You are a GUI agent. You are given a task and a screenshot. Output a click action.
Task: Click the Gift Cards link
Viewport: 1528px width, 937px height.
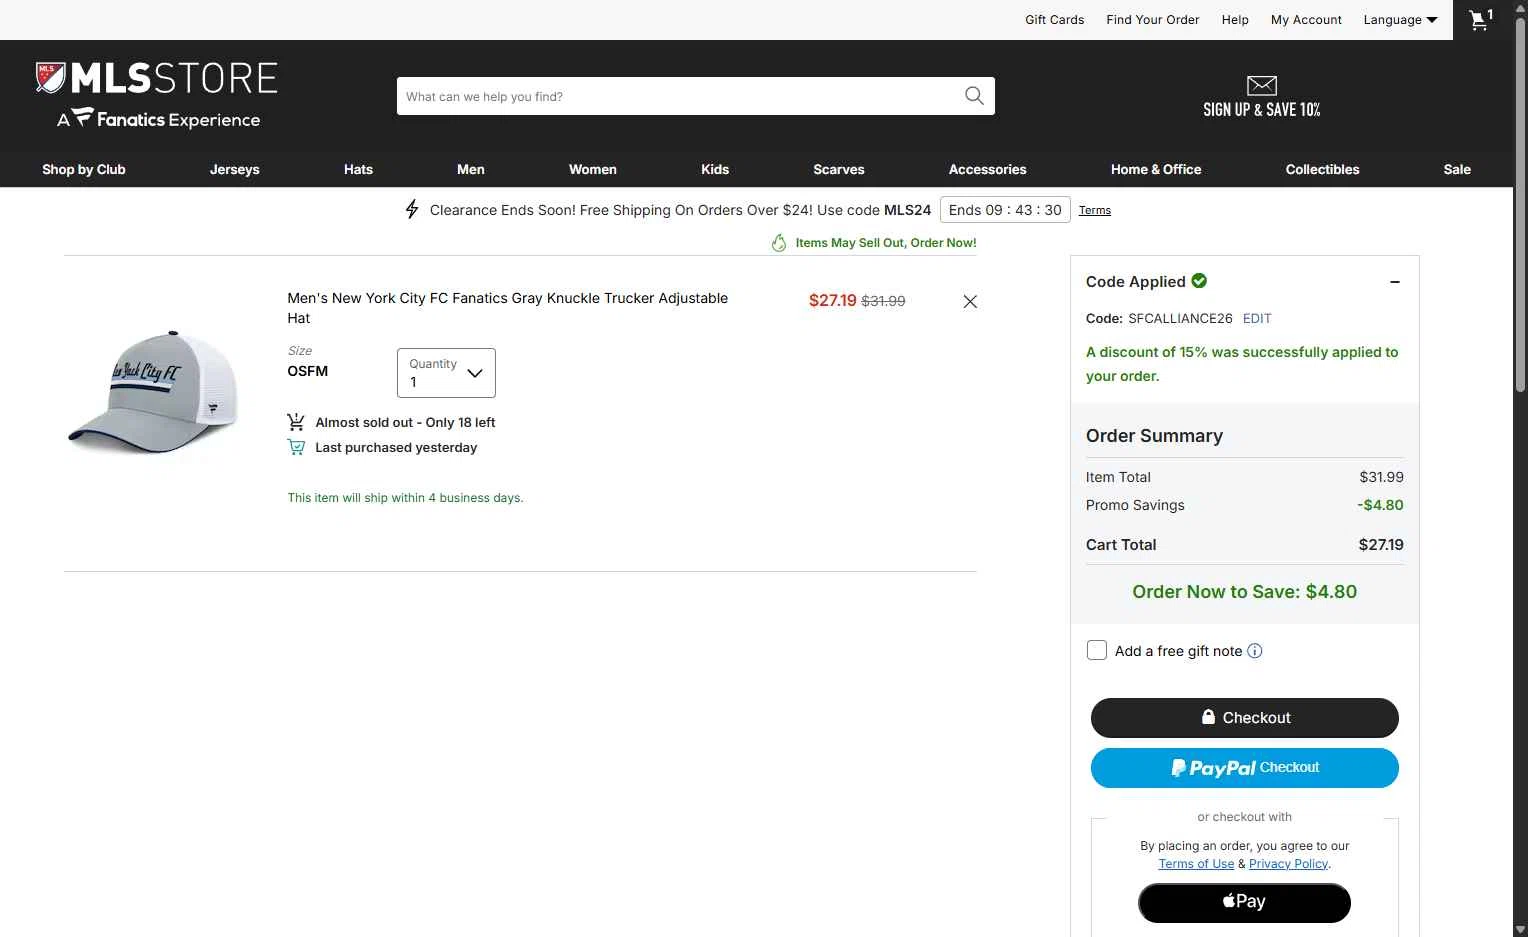(x=1055, y=20)
